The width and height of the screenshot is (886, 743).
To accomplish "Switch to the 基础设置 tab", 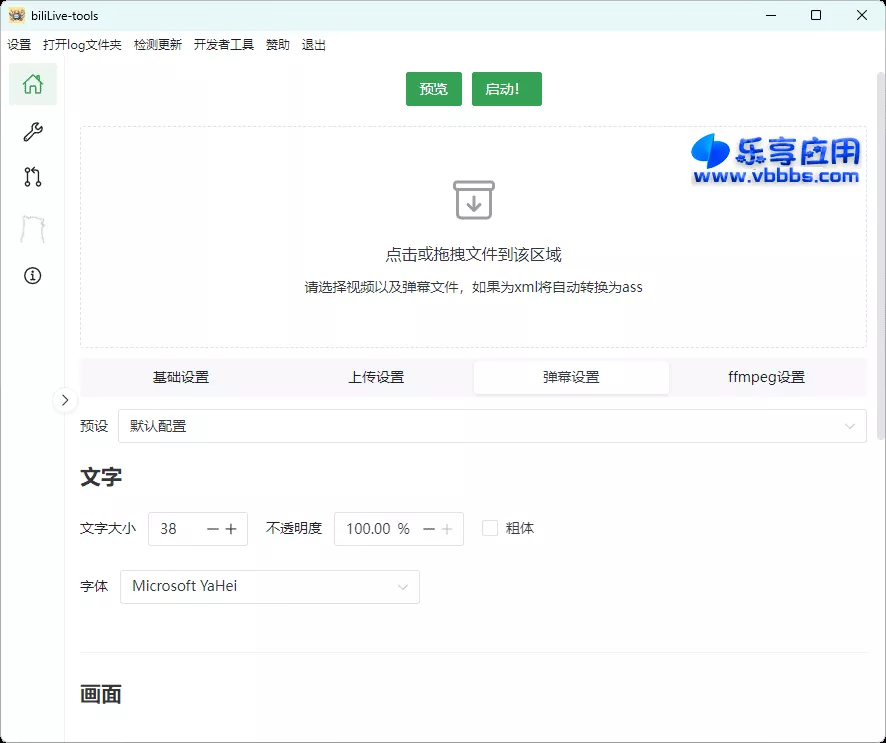I will 180,377.
